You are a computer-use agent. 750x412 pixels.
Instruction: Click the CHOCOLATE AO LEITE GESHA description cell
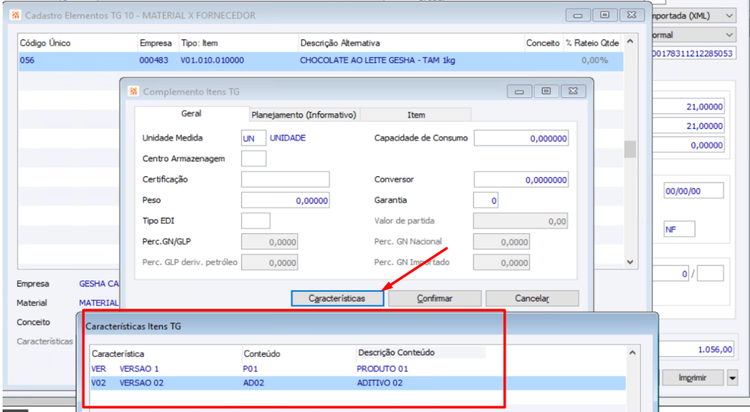tap(377, 61)
